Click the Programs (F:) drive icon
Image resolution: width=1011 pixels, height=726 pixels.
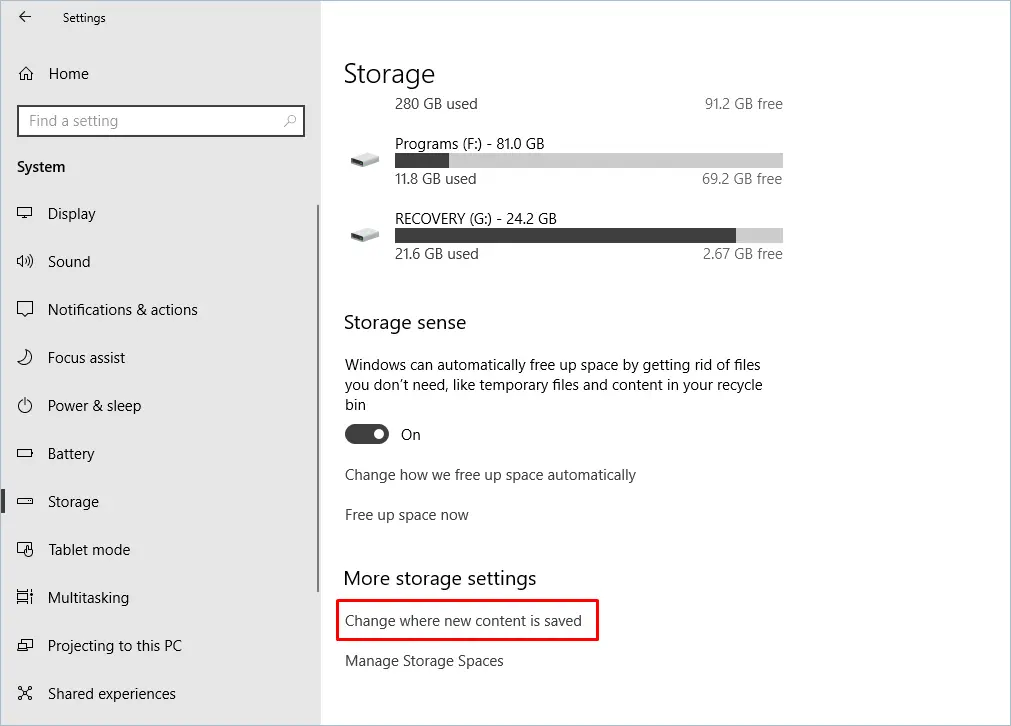pos(365,160)
